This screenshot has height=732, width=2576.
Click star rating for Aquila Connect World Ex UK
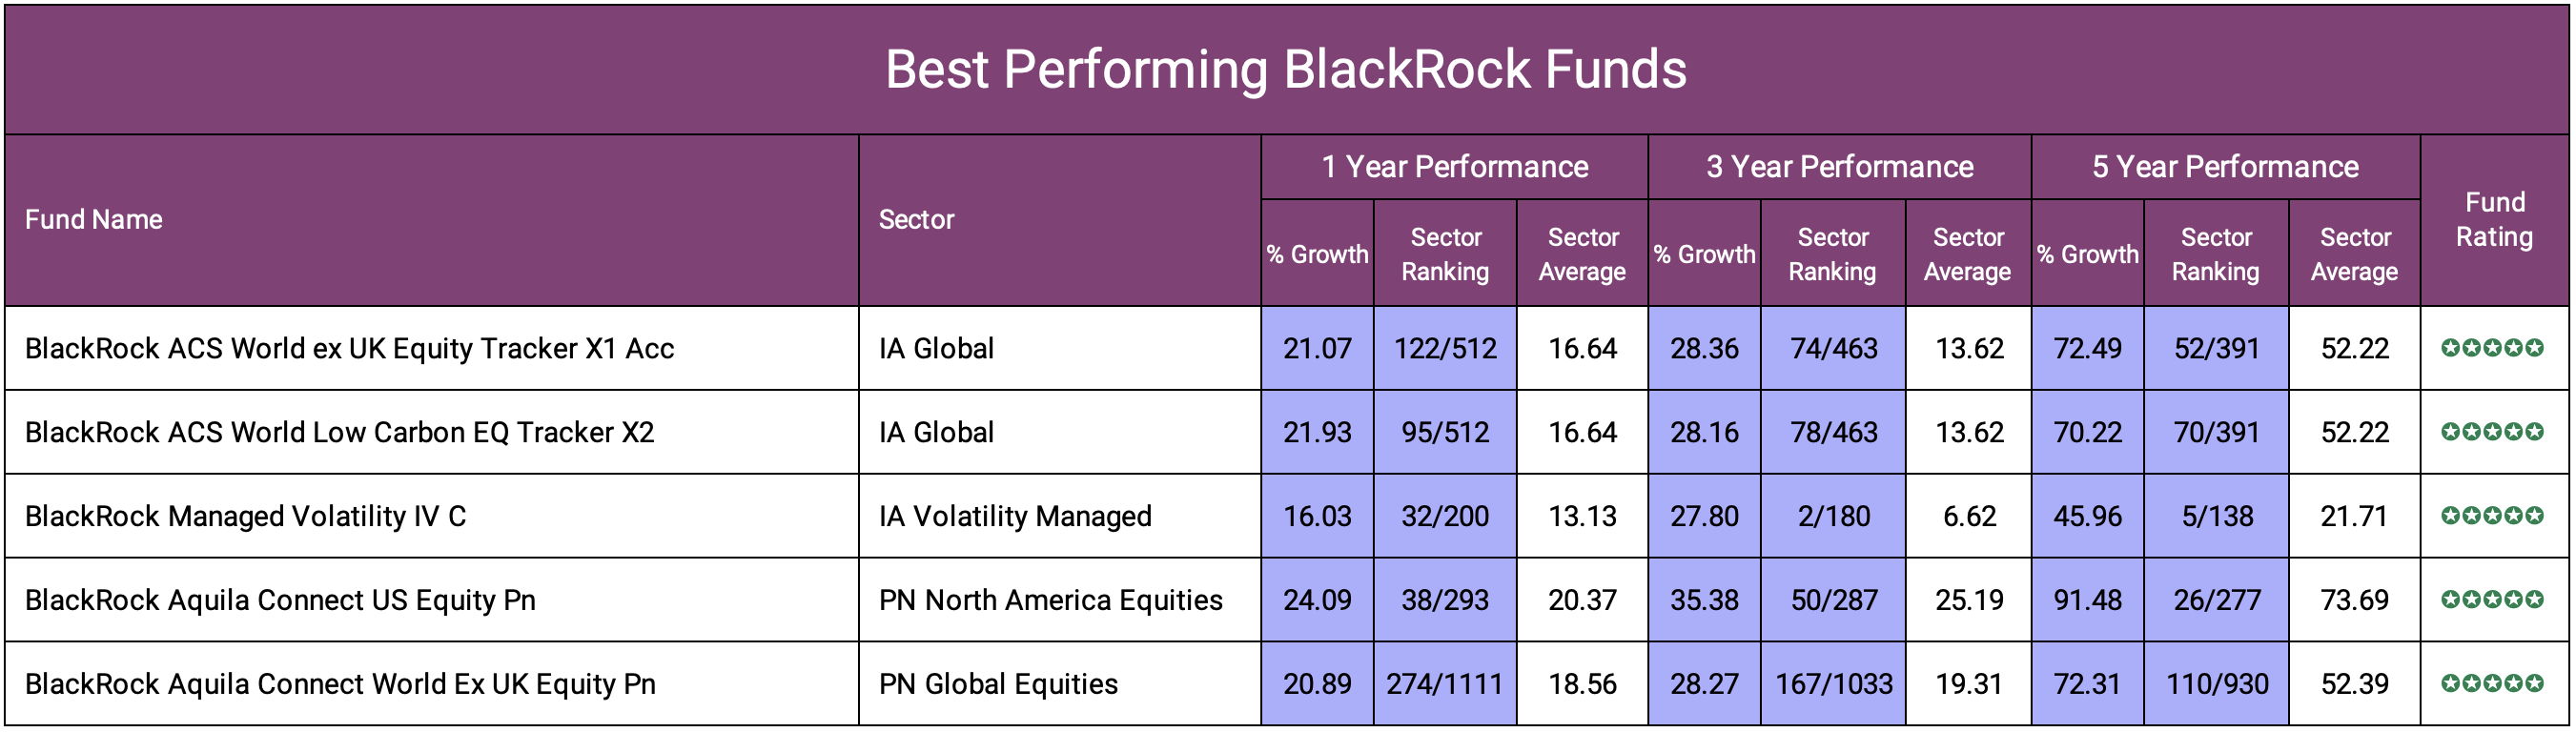(2492, 684)
